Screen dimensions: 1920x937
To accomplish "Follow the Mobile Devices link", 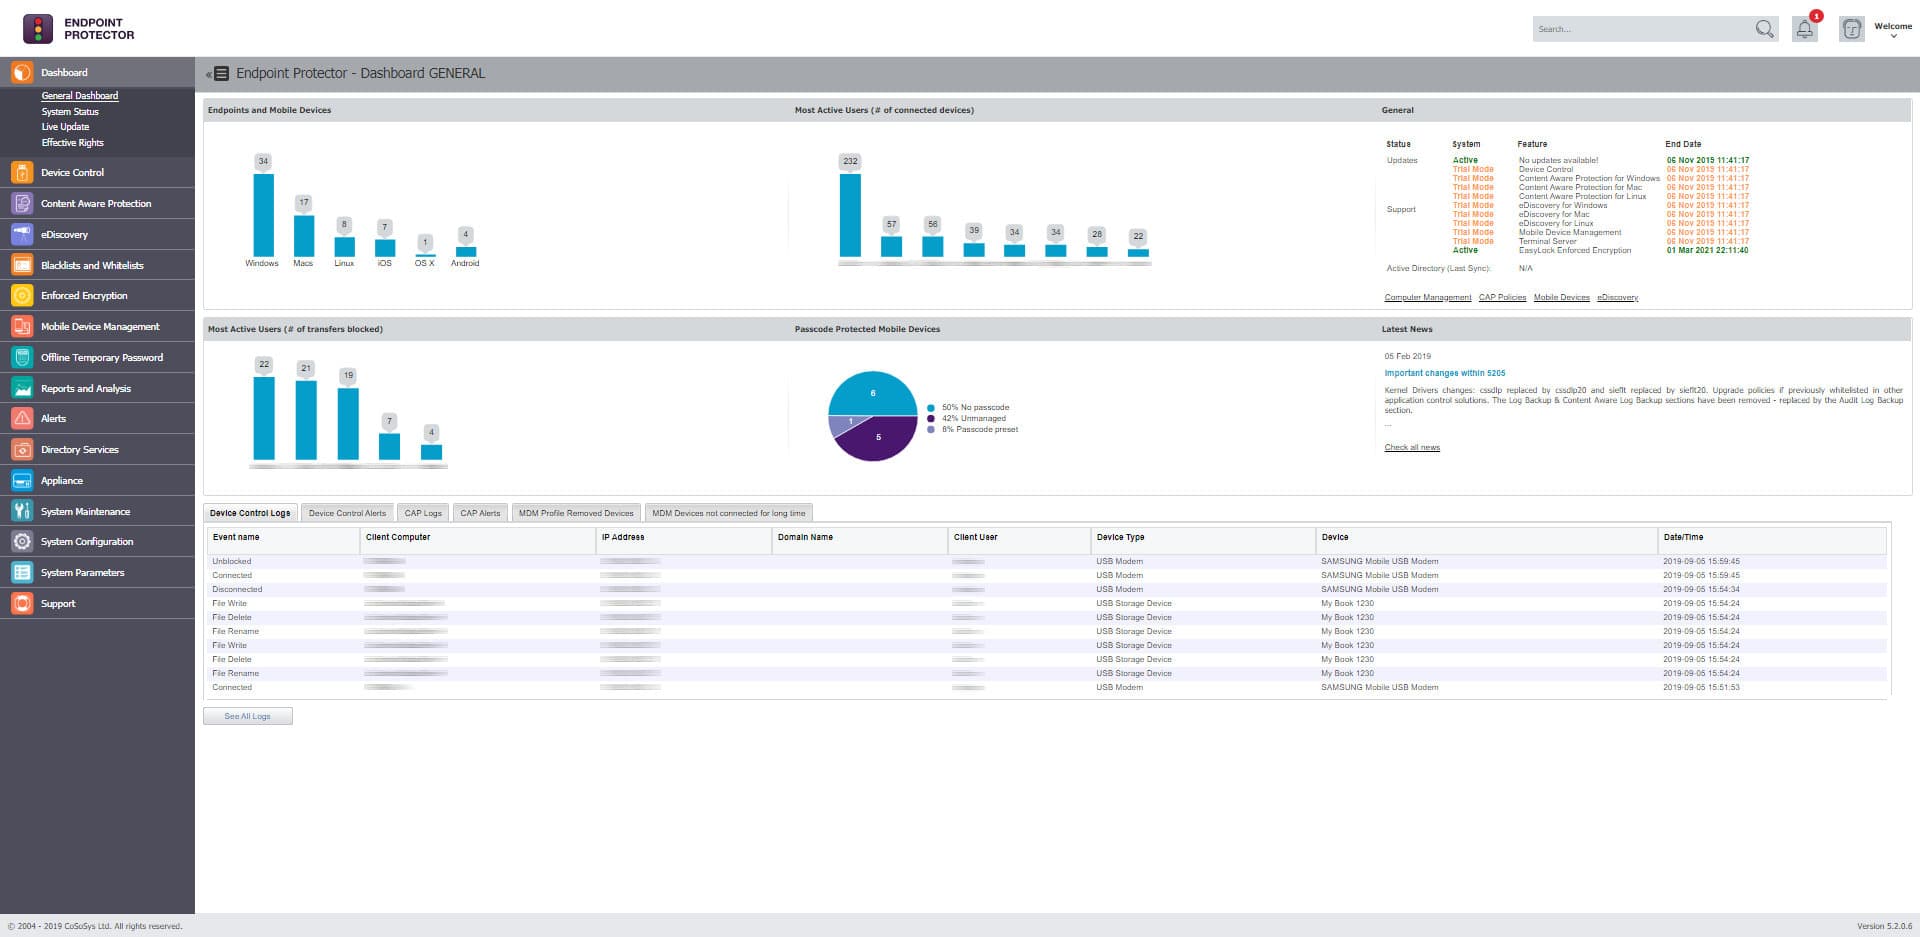I will [1561, 297].
